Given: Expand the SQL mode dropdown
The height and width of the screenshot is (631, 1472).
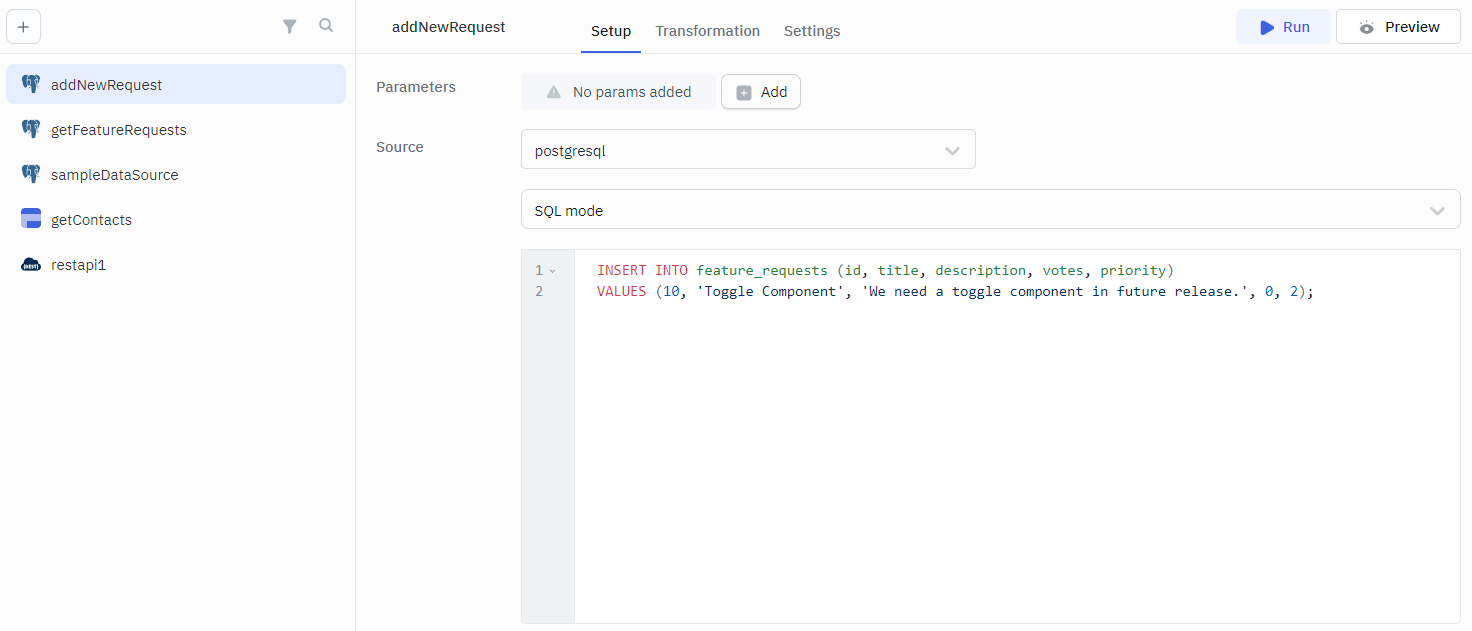Looking at the screenshot, I should (990, 211).
